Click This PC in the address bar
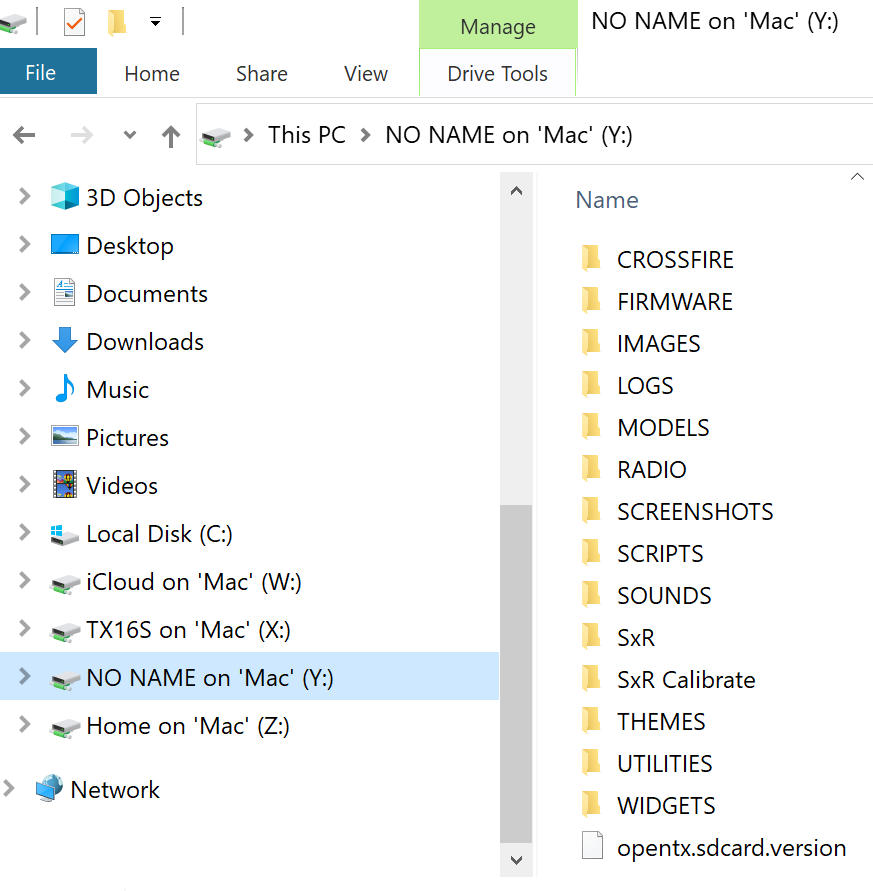Screen dimensions: 873x891 click(x=306, y=134)
